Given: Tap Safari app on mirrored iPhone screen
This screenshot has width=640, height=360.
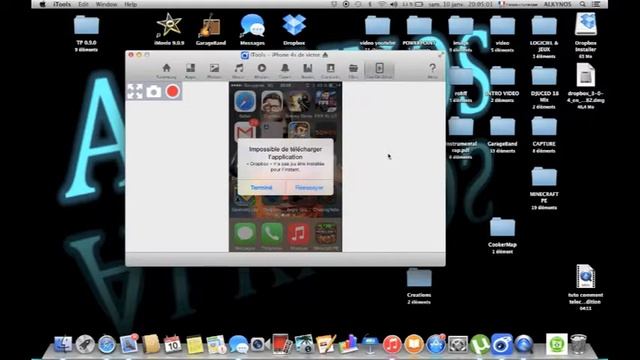Looking at the screenshot, I should tap(245, 102).
